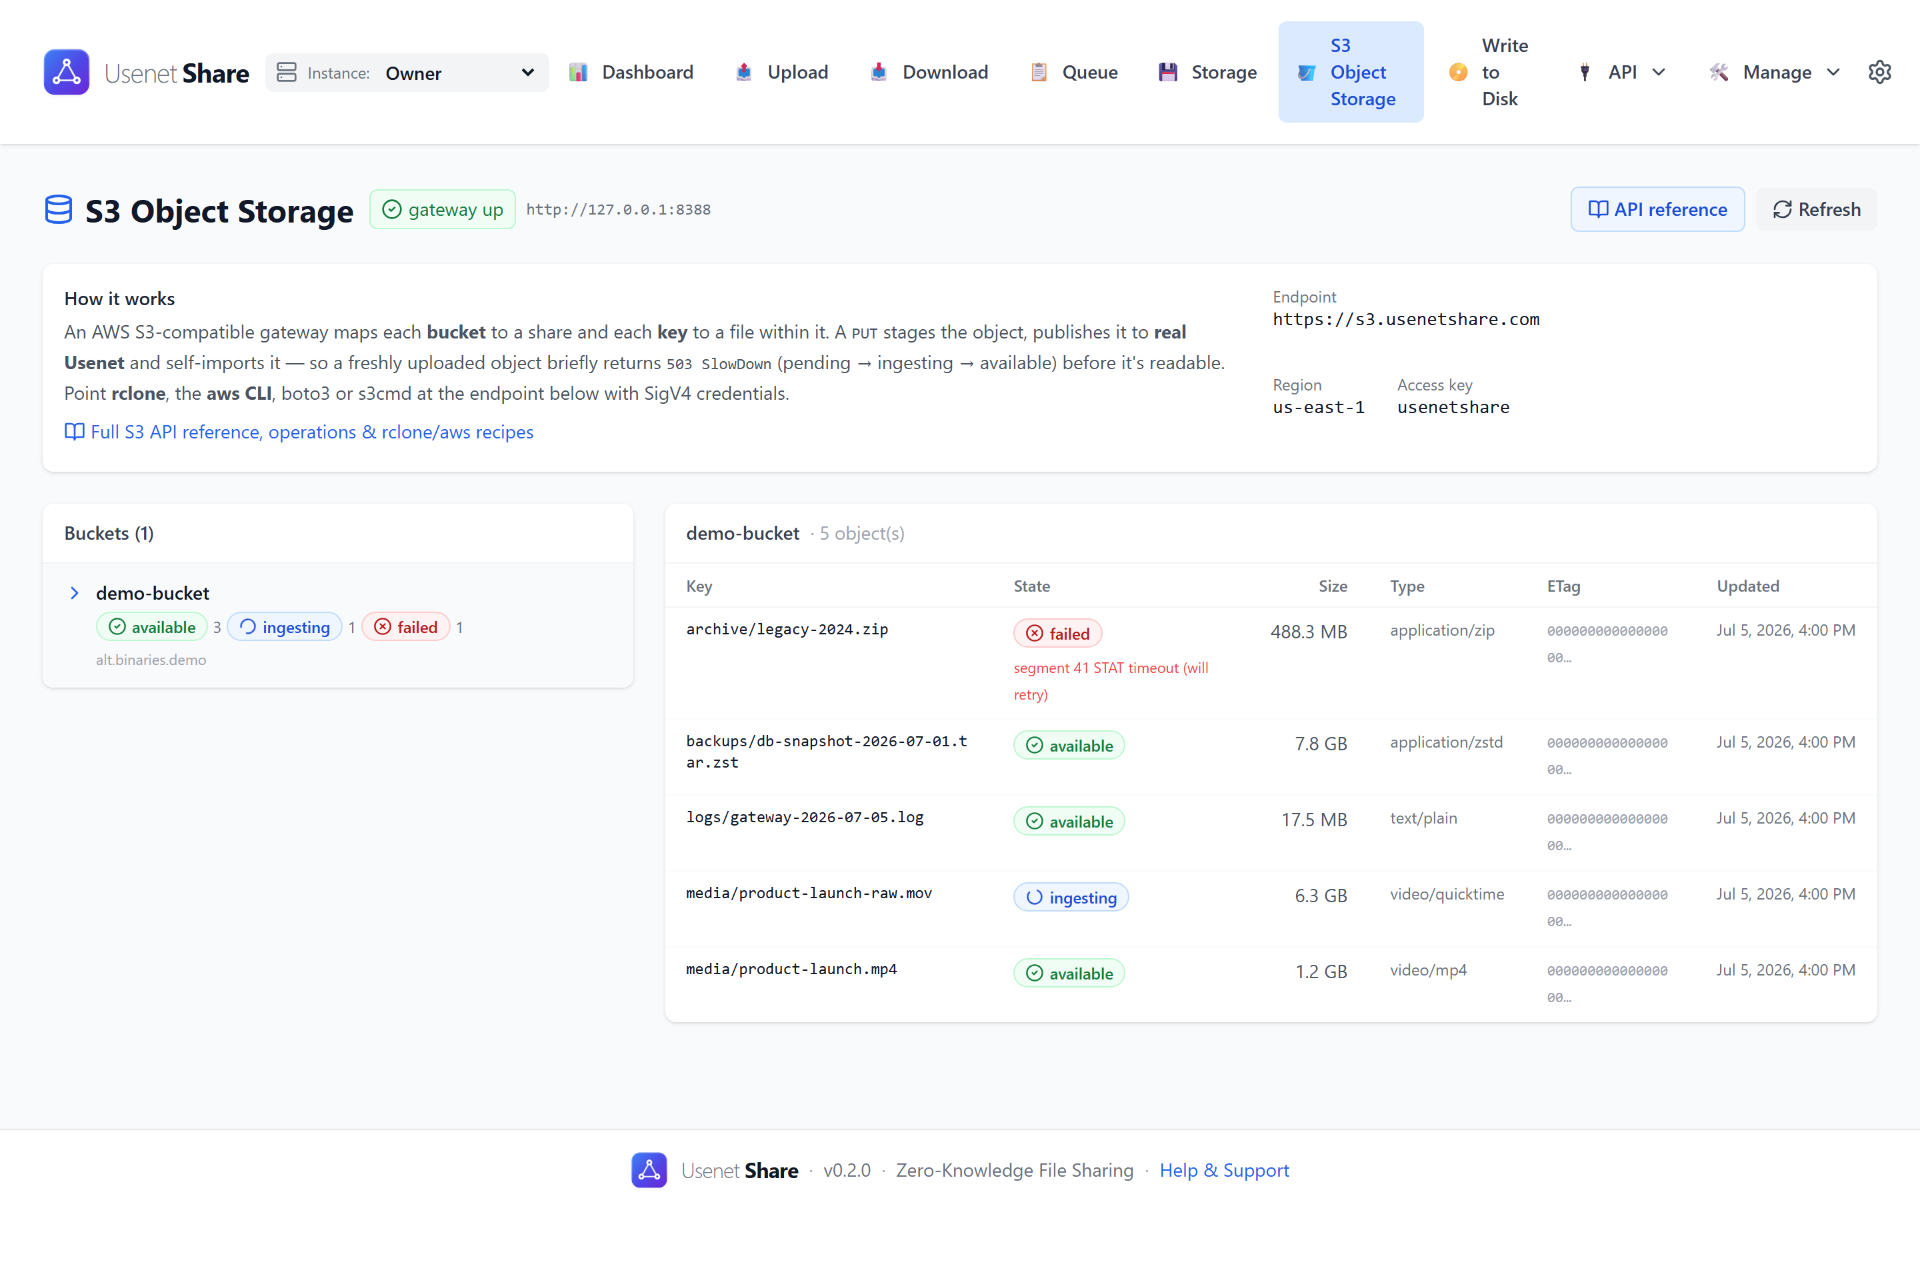Click key media/product-launch.mp4
1920x1274 pixels.
791,969
